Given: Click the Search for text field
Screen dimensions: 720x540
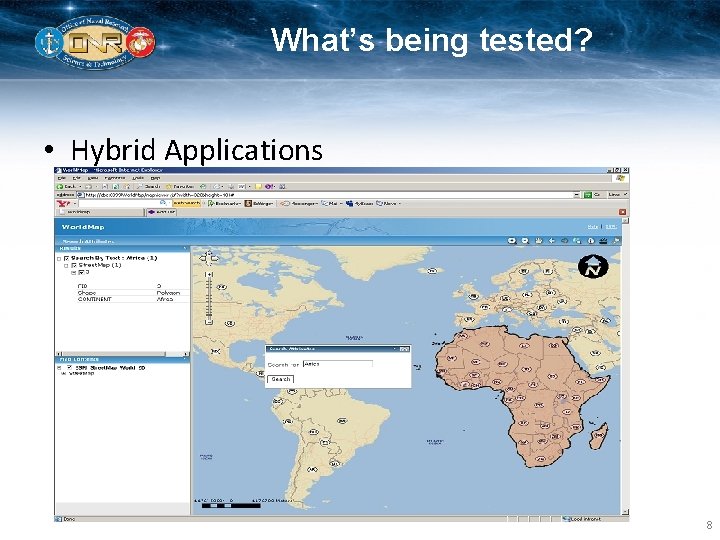Looking at the screenshot, I should tap(338, 364).
